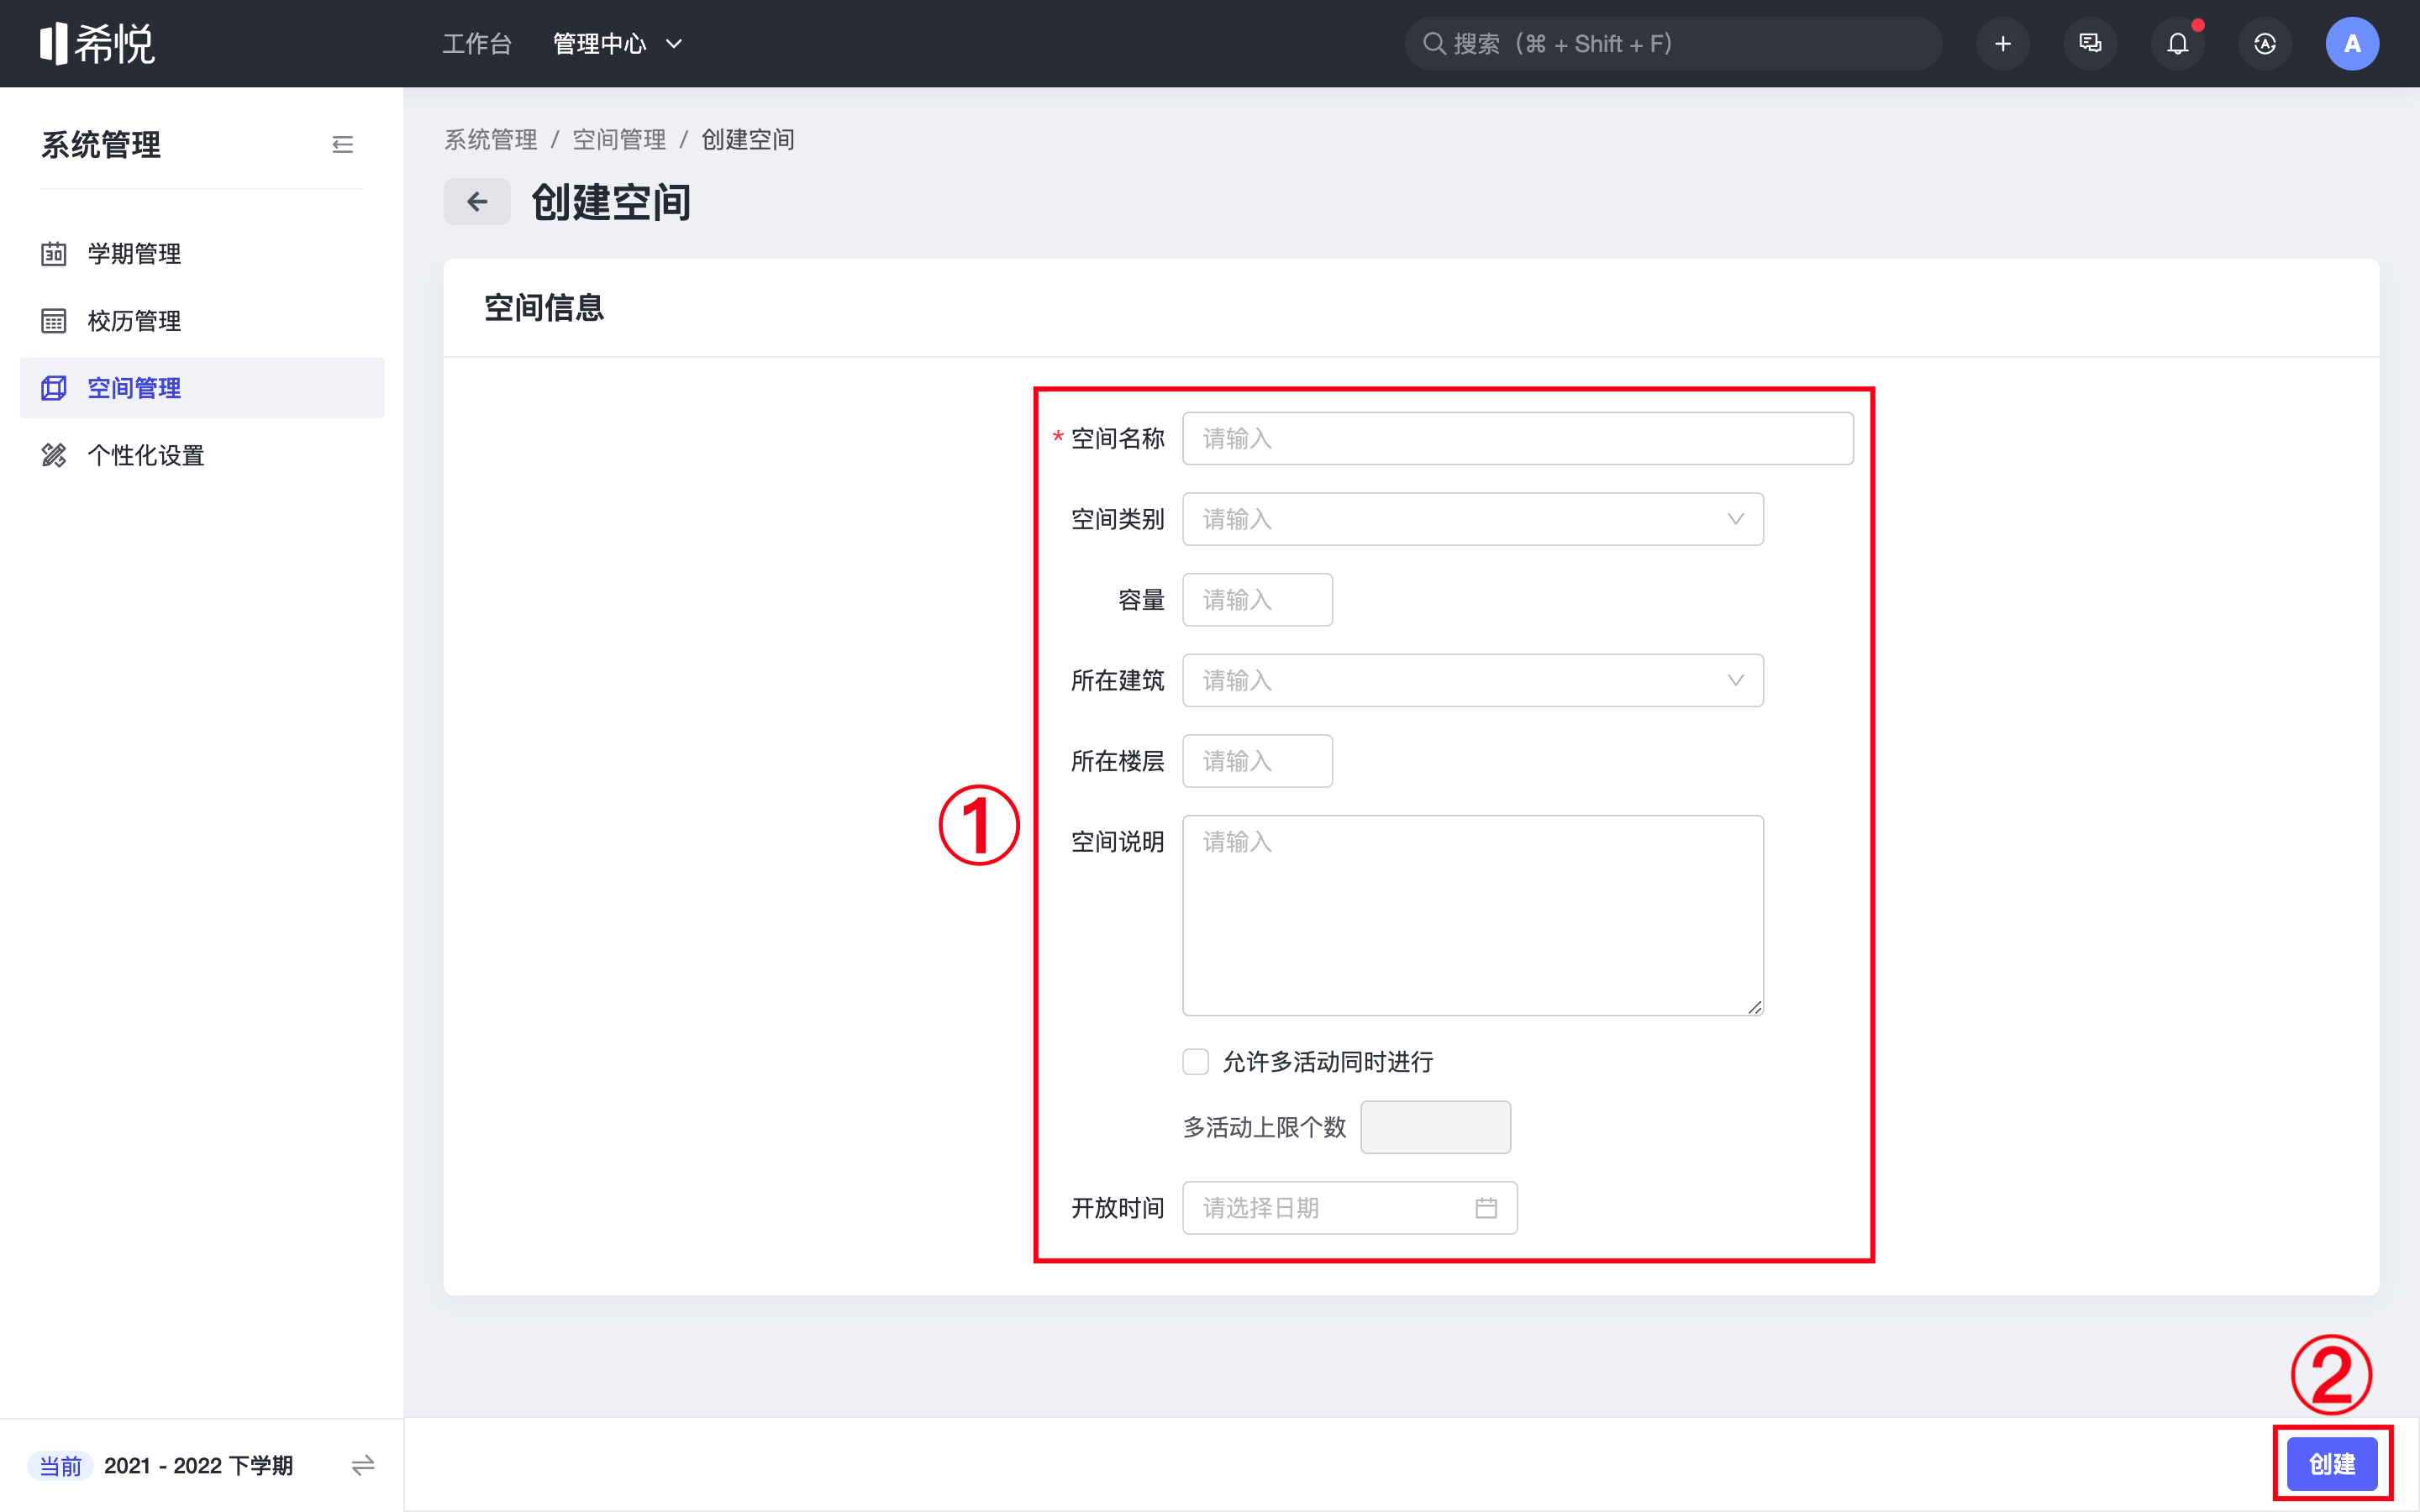Click the 空间类别 dropdown arrow
This screenshot has height=1512, width=2420.
pyautogui.click(x=1735, y=519)
